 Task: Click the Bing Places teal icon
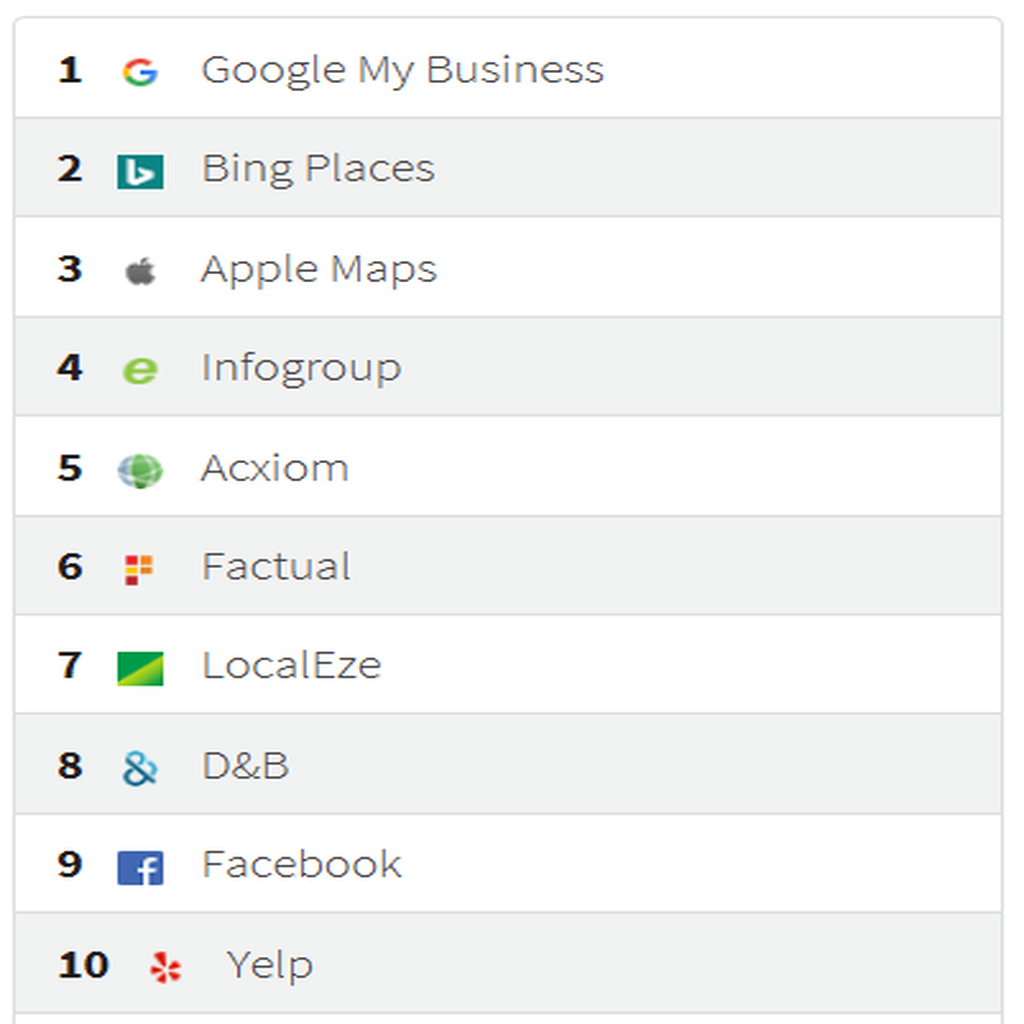[140, 171]
